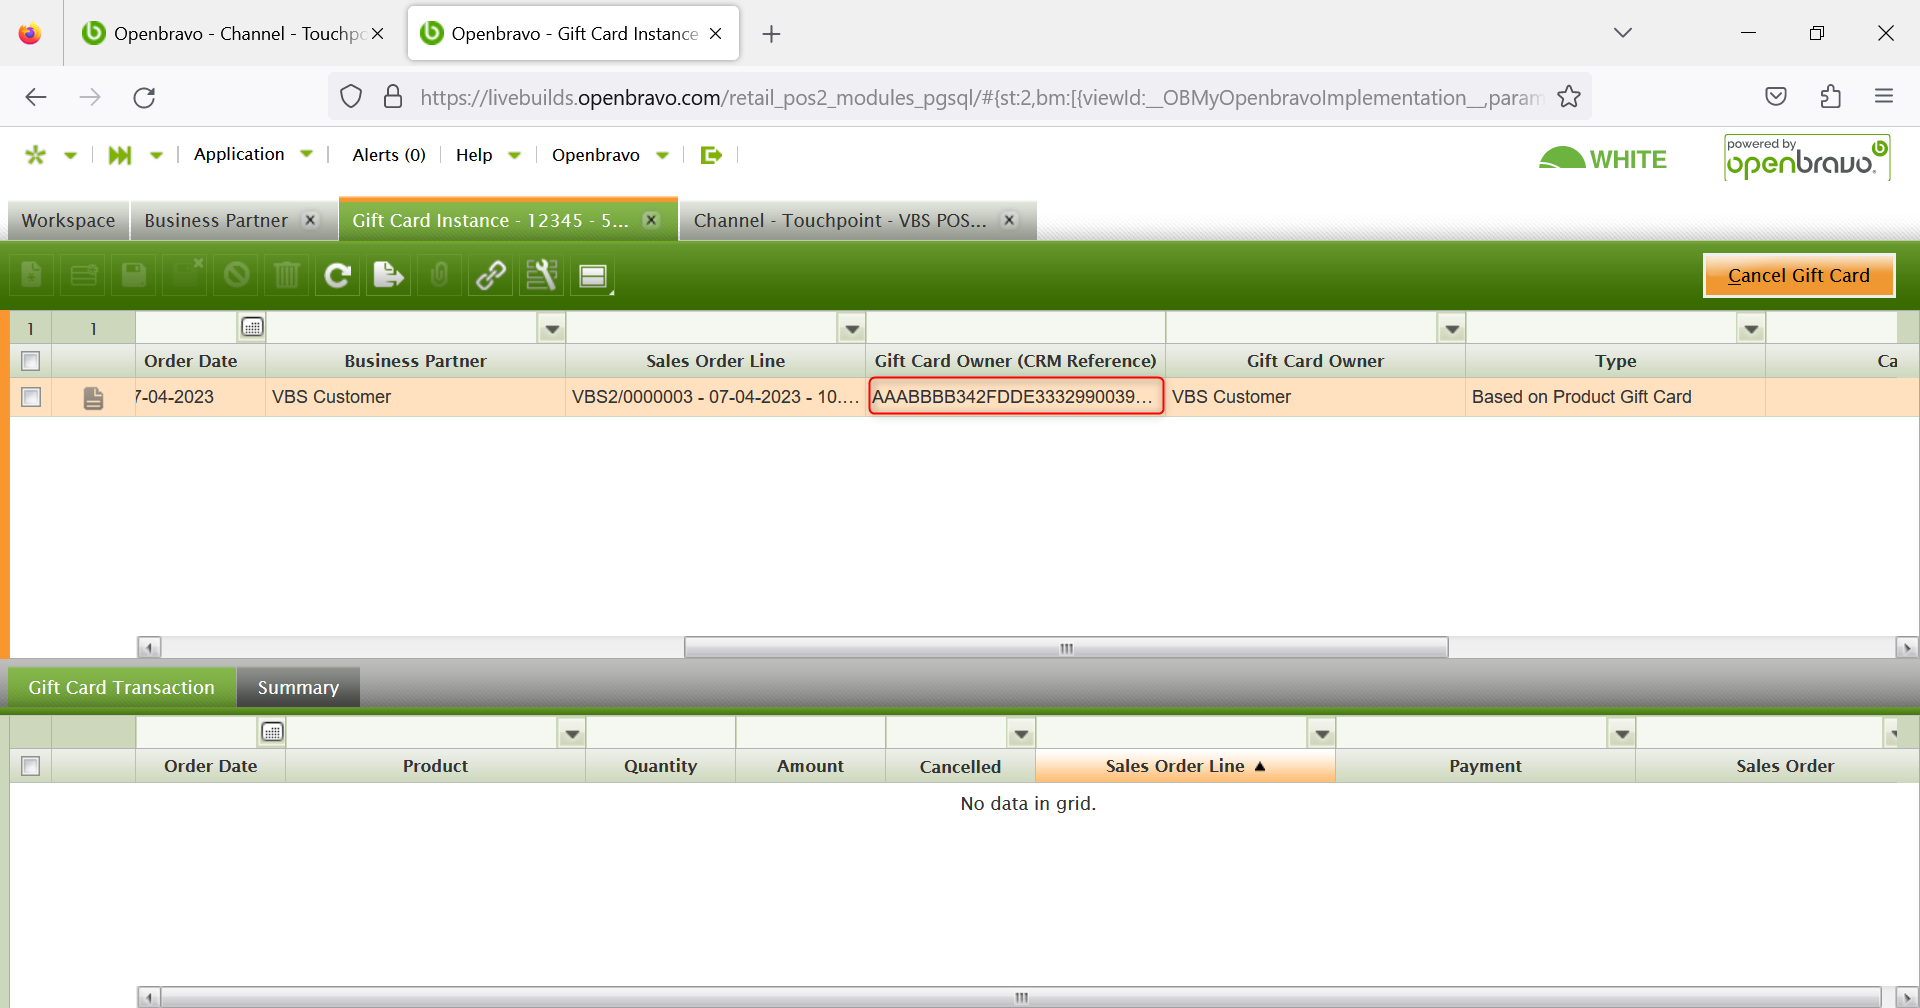This screenshot has height=1008, width=1920.
Task: Go back in browser history
Action: pos(36,97)
